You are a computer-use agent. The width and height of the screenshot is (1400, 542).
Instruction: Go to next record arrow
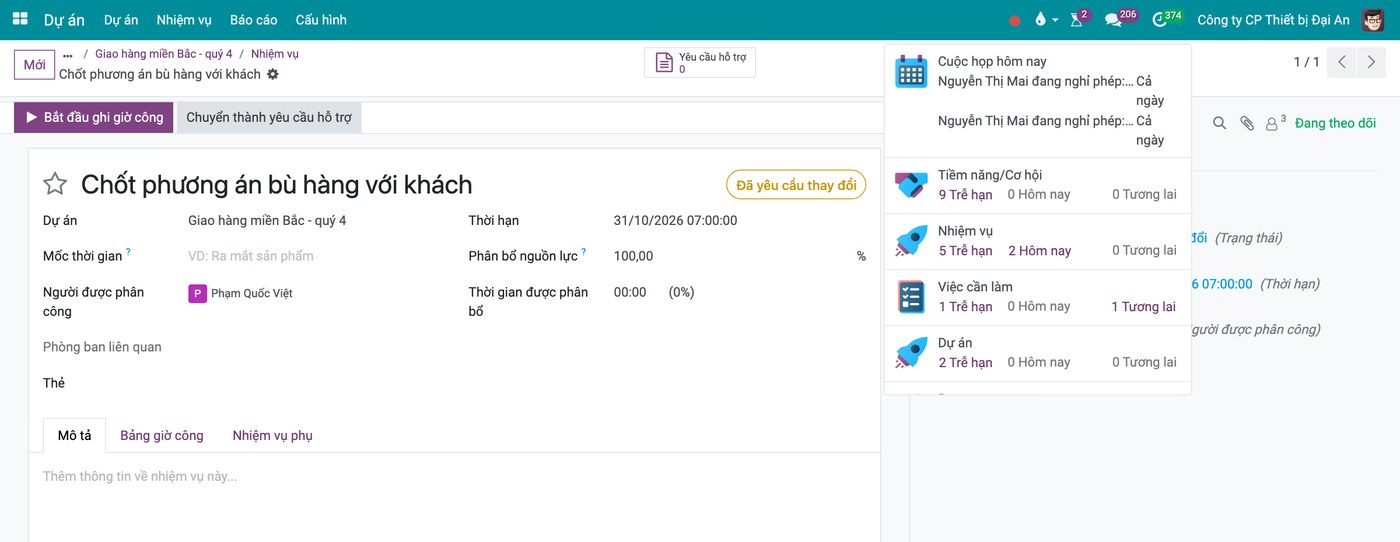[x=1370, y=62]
